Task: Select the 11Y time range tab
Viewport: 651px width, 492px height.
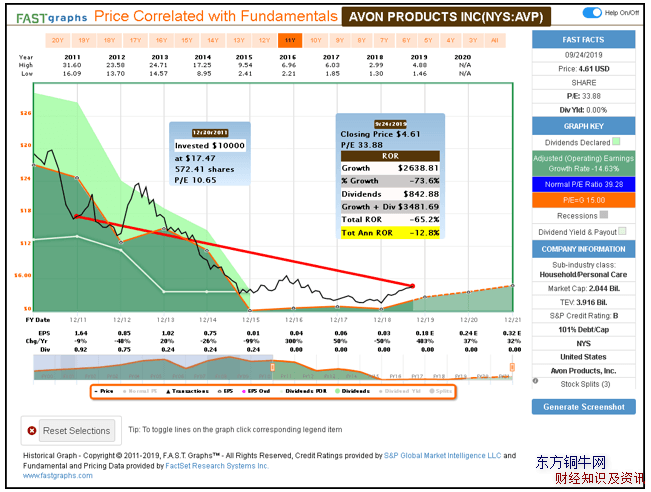Action: (x=290, y=40)
